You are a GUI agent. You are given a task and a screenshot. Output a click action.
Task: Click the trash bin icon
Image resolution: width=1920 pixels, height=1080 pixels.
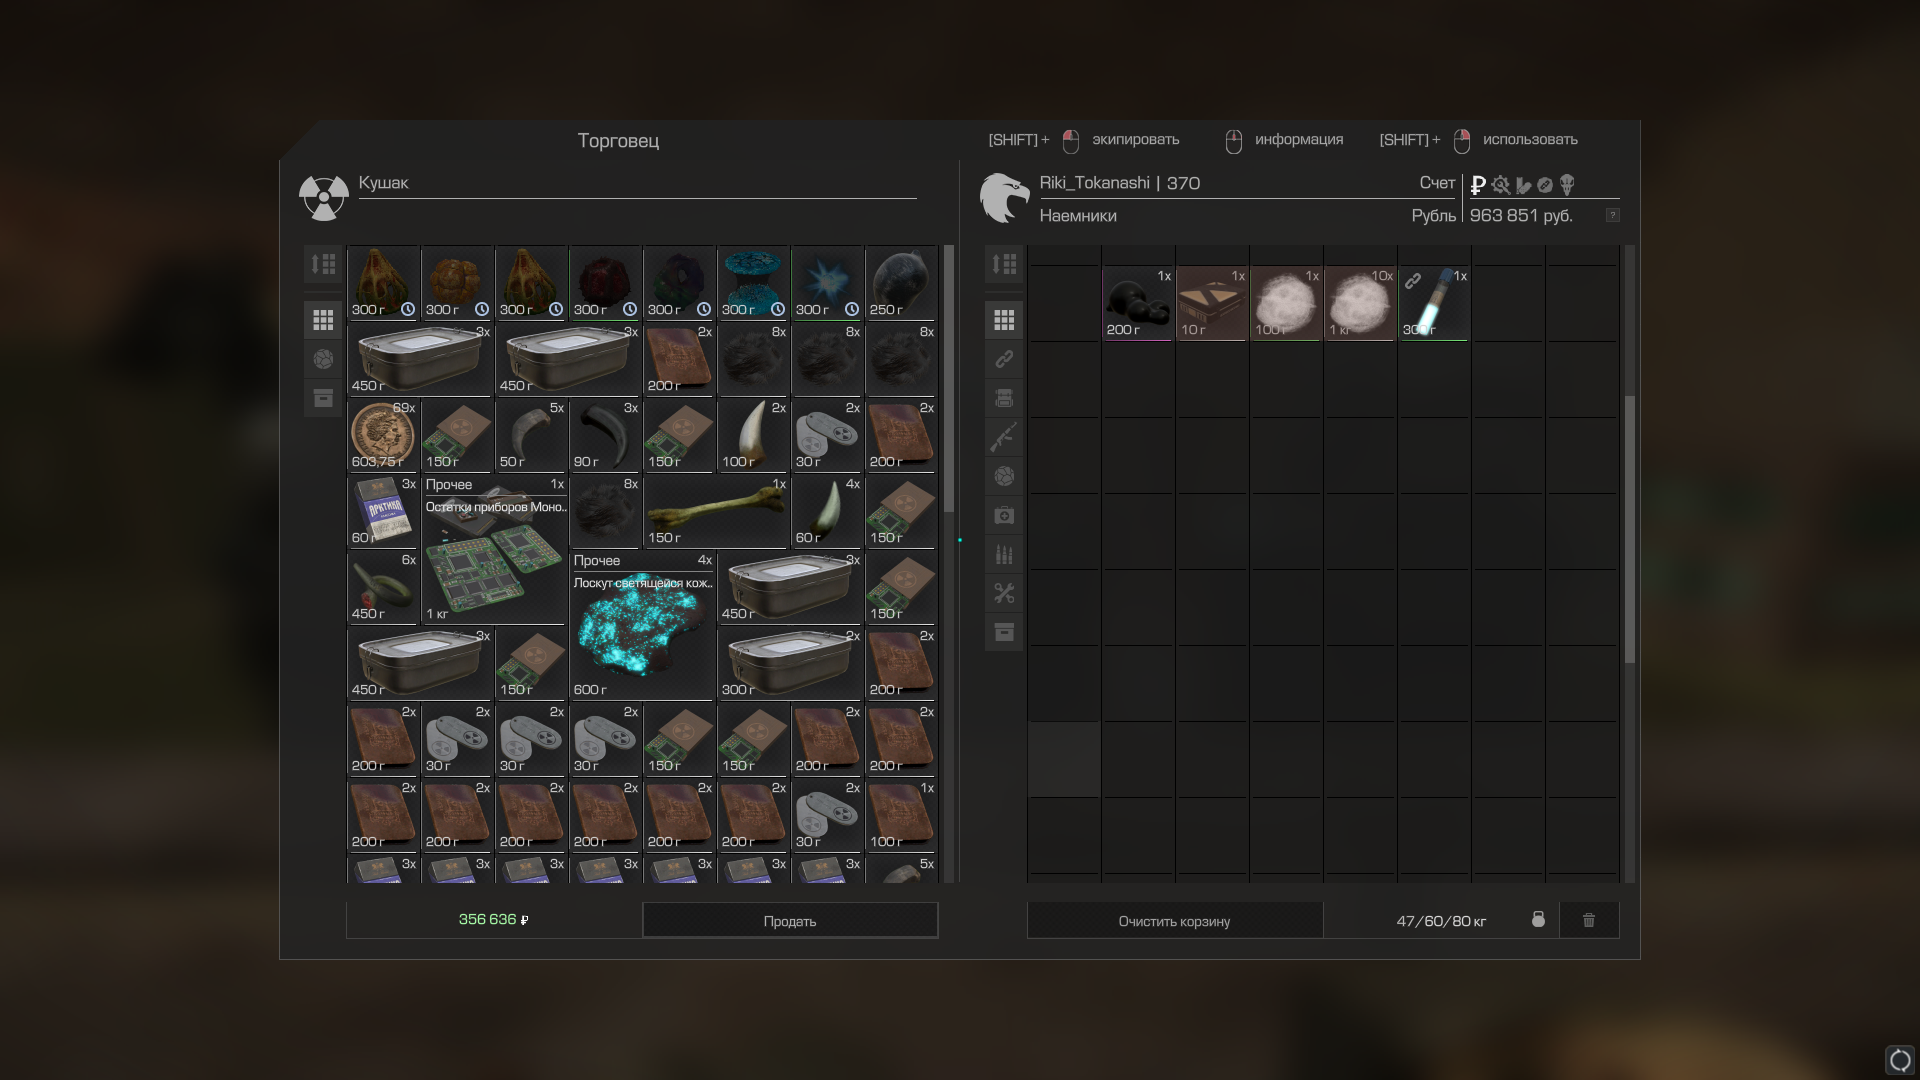click(x=1589, y=920)
